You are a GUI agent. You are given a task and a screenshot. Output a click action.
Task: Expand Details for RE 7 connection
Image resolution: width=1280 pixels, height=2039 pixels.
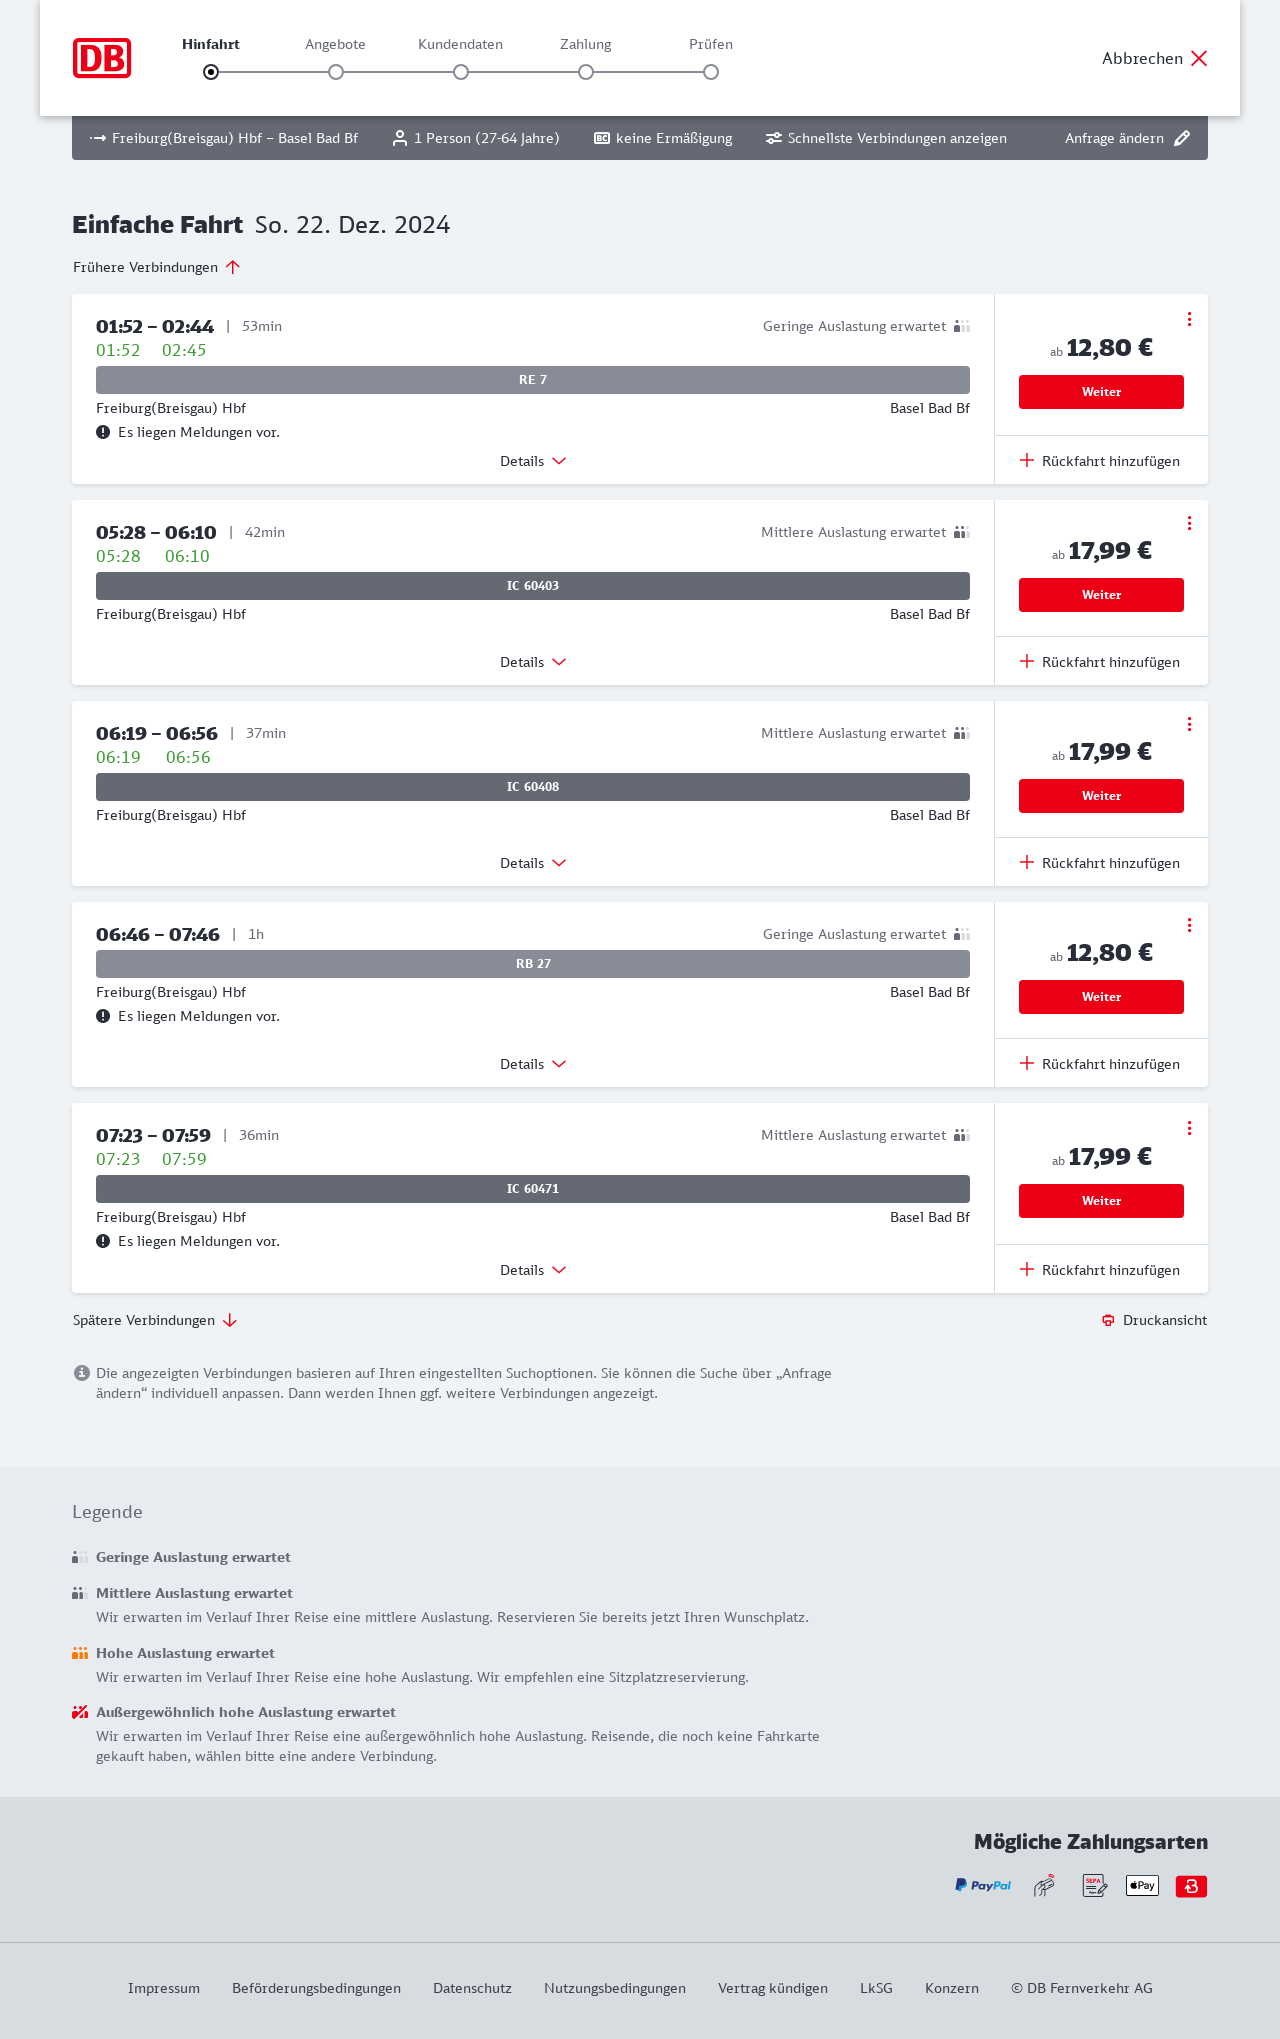coord(533,461)
